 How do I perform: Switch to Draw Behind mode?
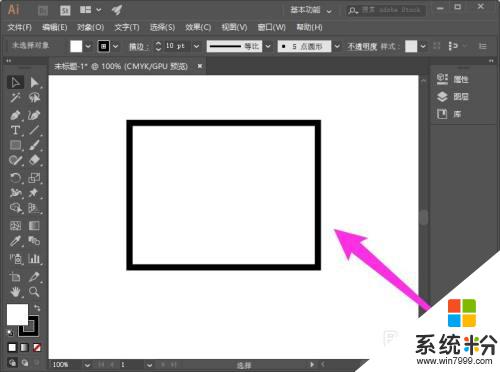click(x=25, y=363)
